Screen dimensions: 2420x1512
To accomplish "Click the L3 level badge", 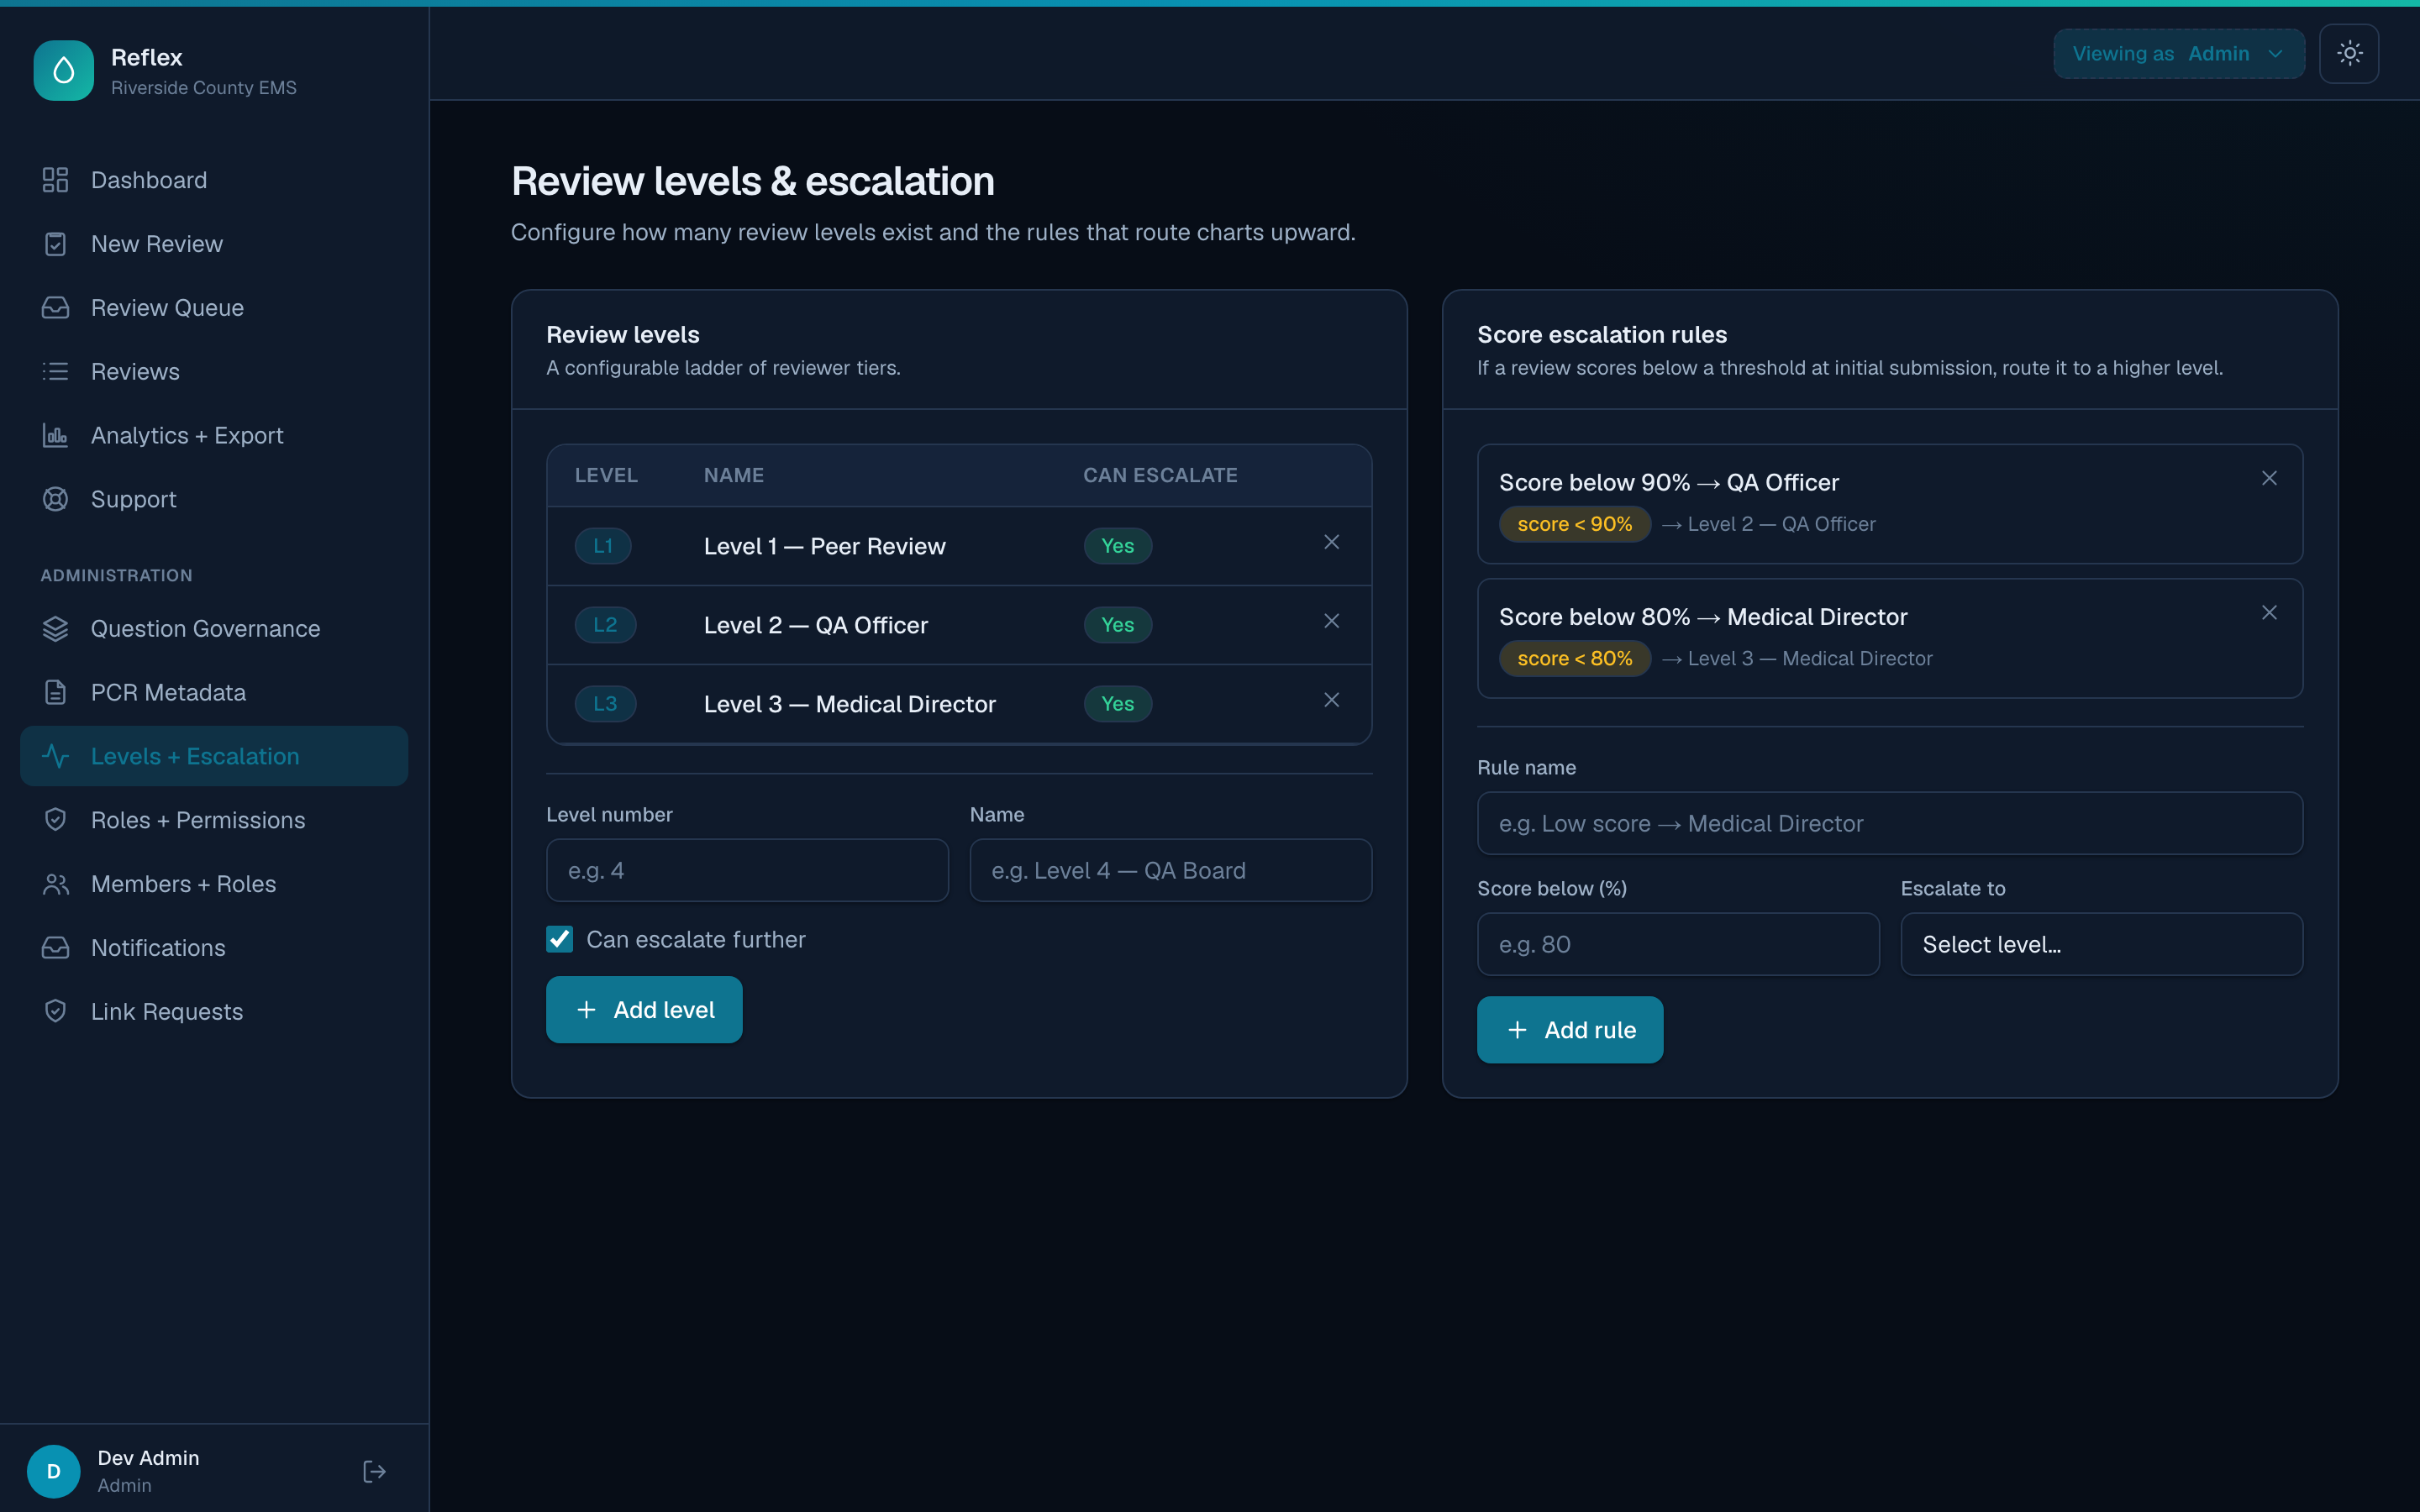I will [x=605, y=704].
